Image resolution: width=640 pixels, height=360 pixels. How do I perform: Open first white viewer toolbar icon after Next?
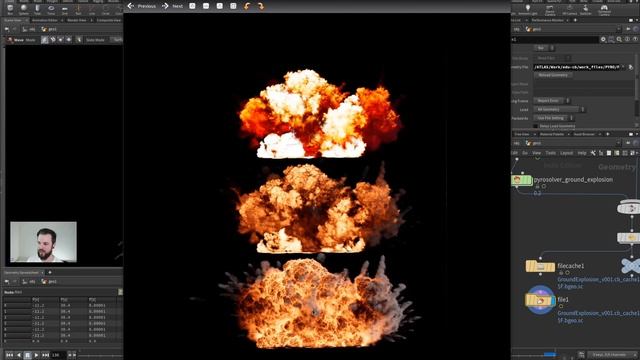[192, 6]
